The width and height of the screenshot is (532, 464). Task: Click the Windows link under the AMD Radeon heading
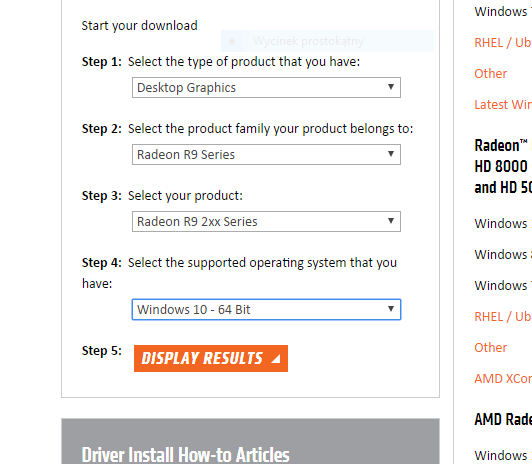(x=503, y=455)
